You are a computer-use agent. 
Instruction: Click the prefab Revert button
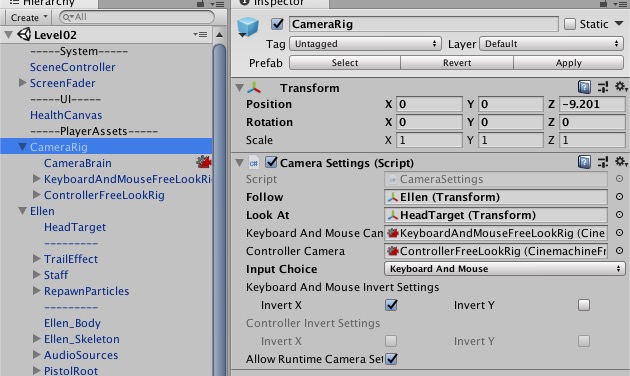(457, 63)
